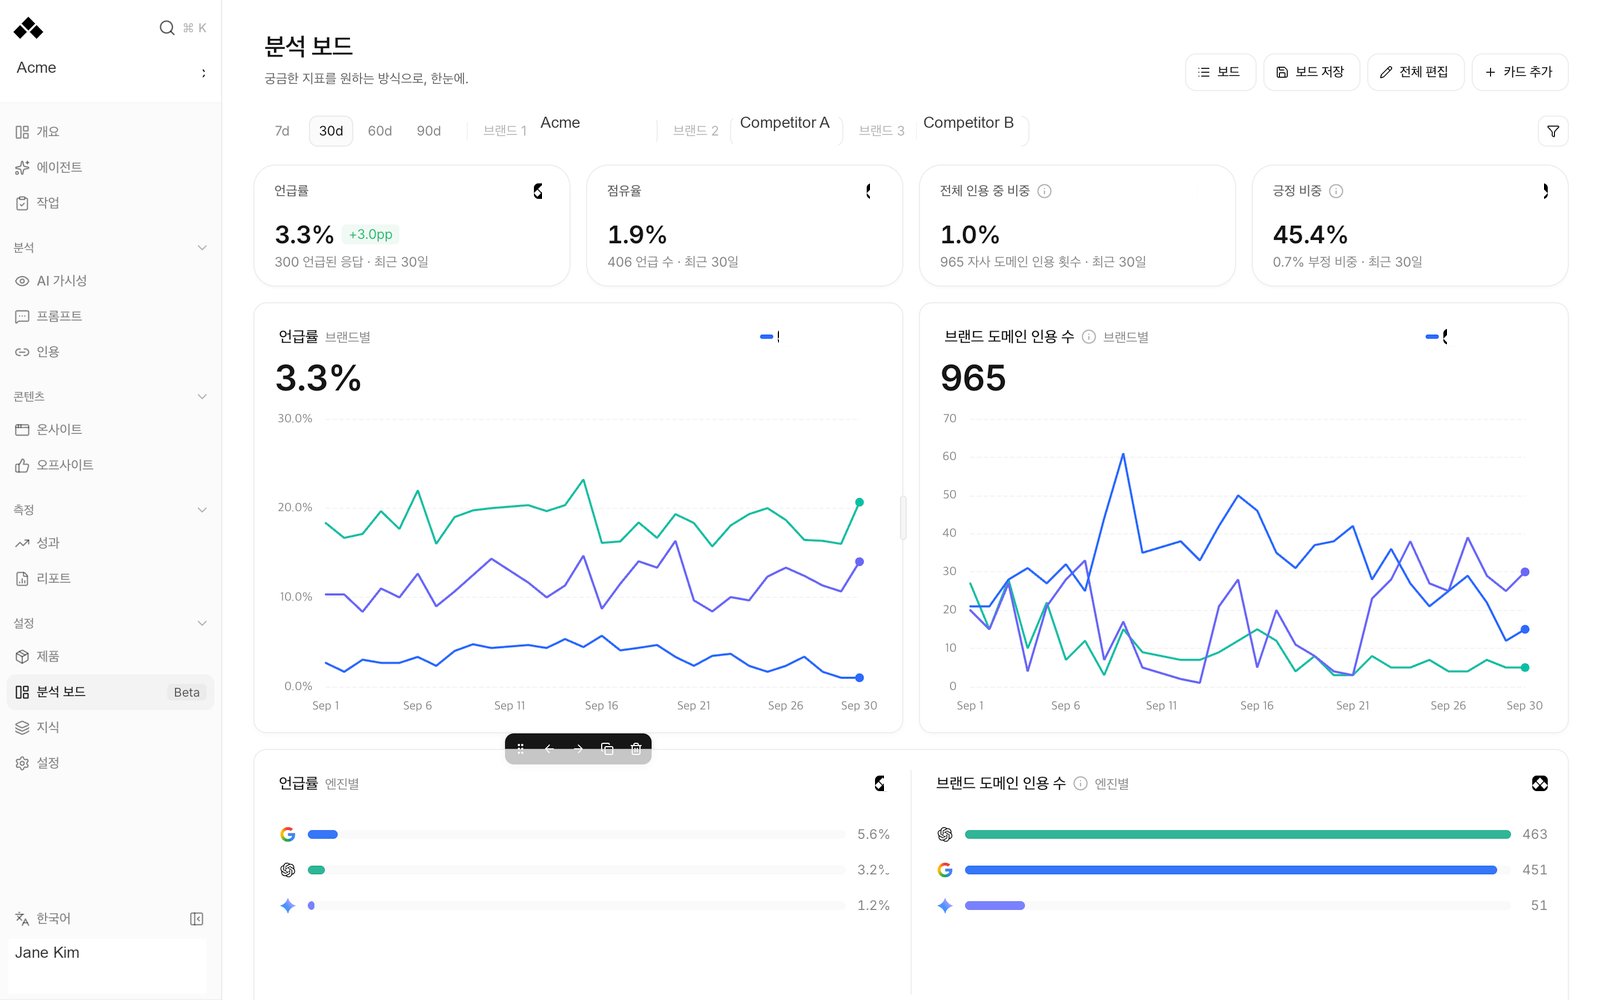This screenshot has height=1000, width=1600.
Task: Select the 7d time range
Action: tap(282, 131)
